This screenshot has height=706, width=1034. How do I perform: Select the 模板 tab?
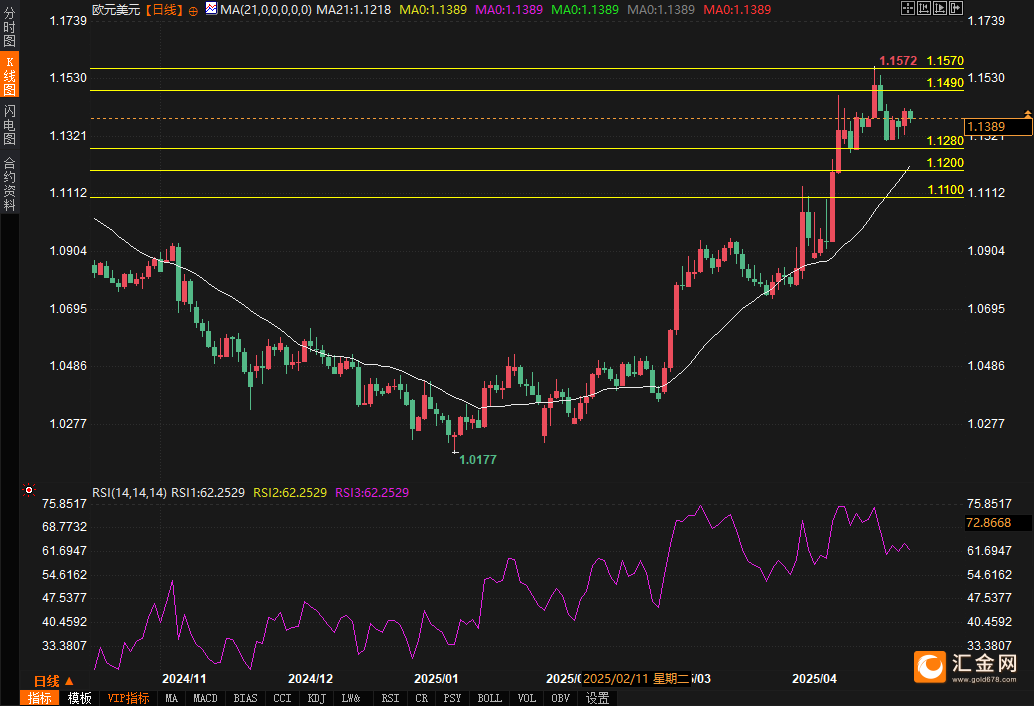[x=79, y=698]
